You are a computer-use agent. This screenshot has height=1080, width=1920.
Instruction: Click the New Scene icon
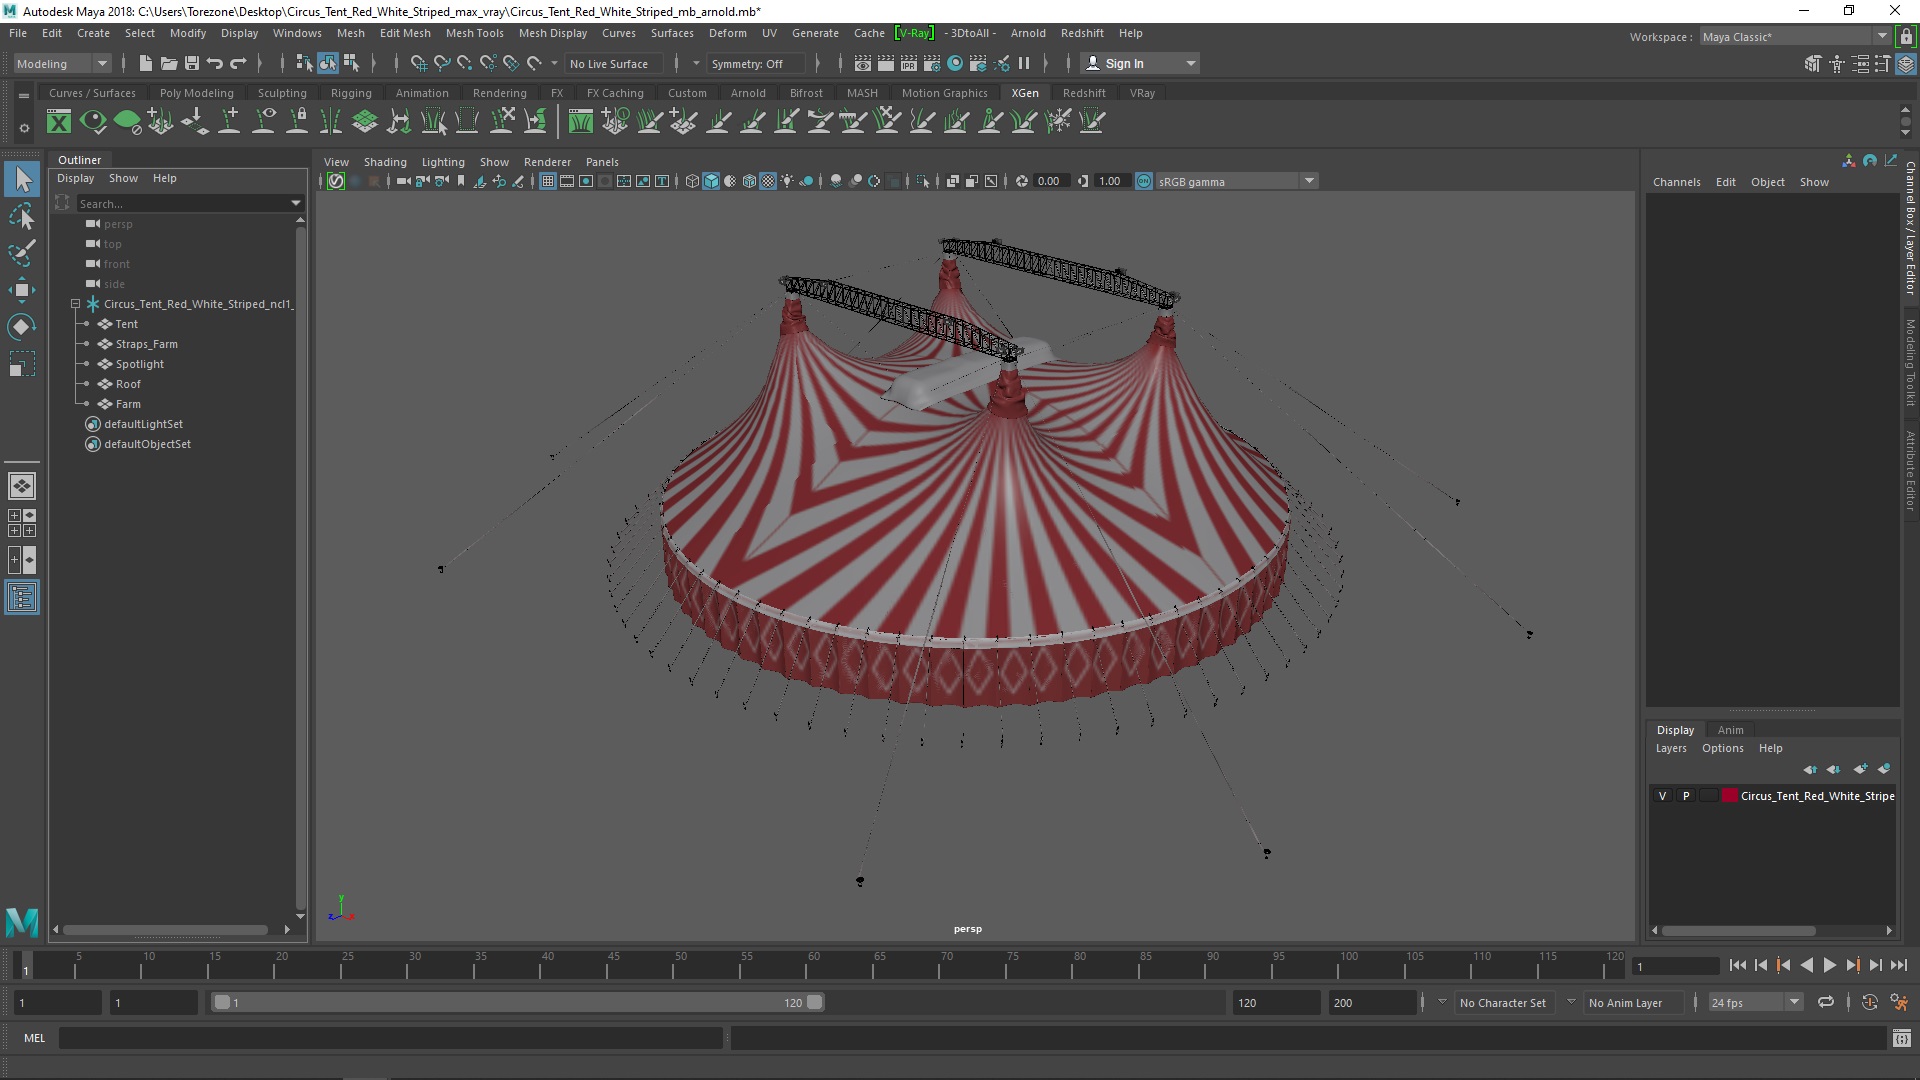click(x=146, y=63)
